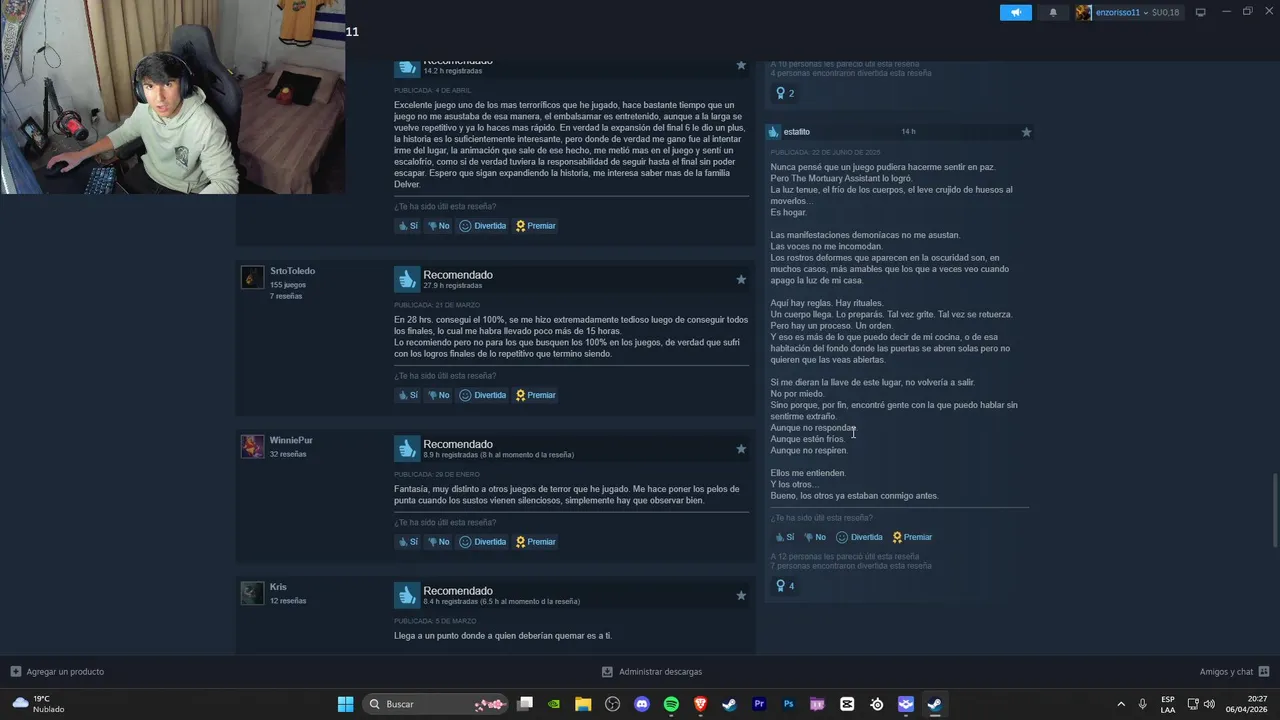Open the WinniePur username link

[291, 440]
